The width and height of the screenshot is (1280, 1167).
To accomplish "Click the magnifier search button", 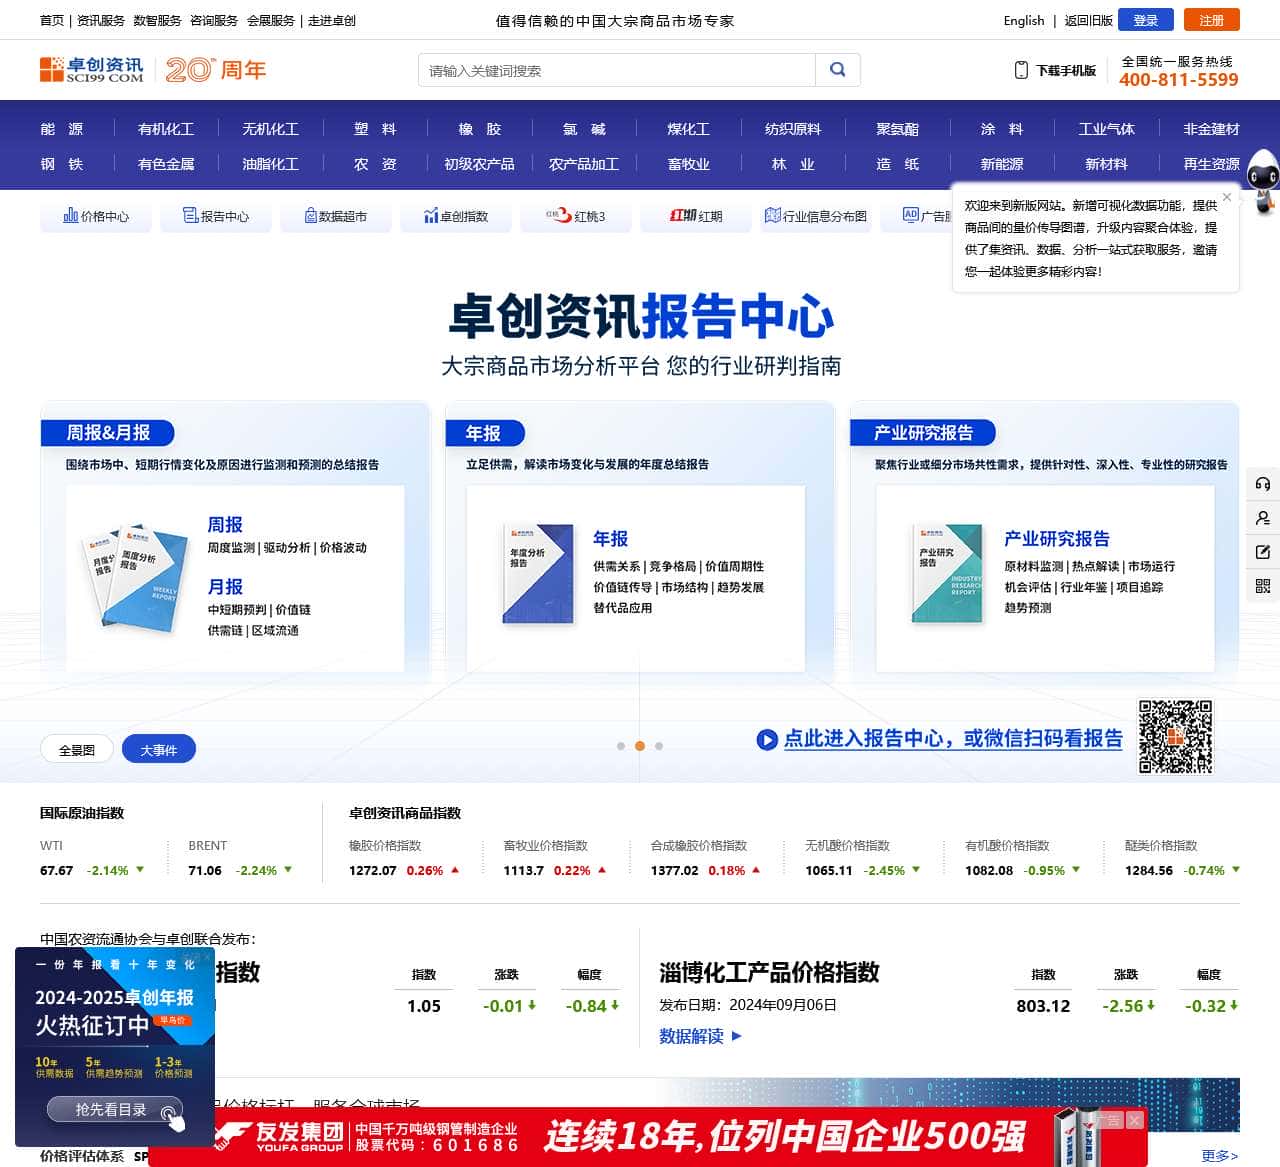I will pos(838,70).
